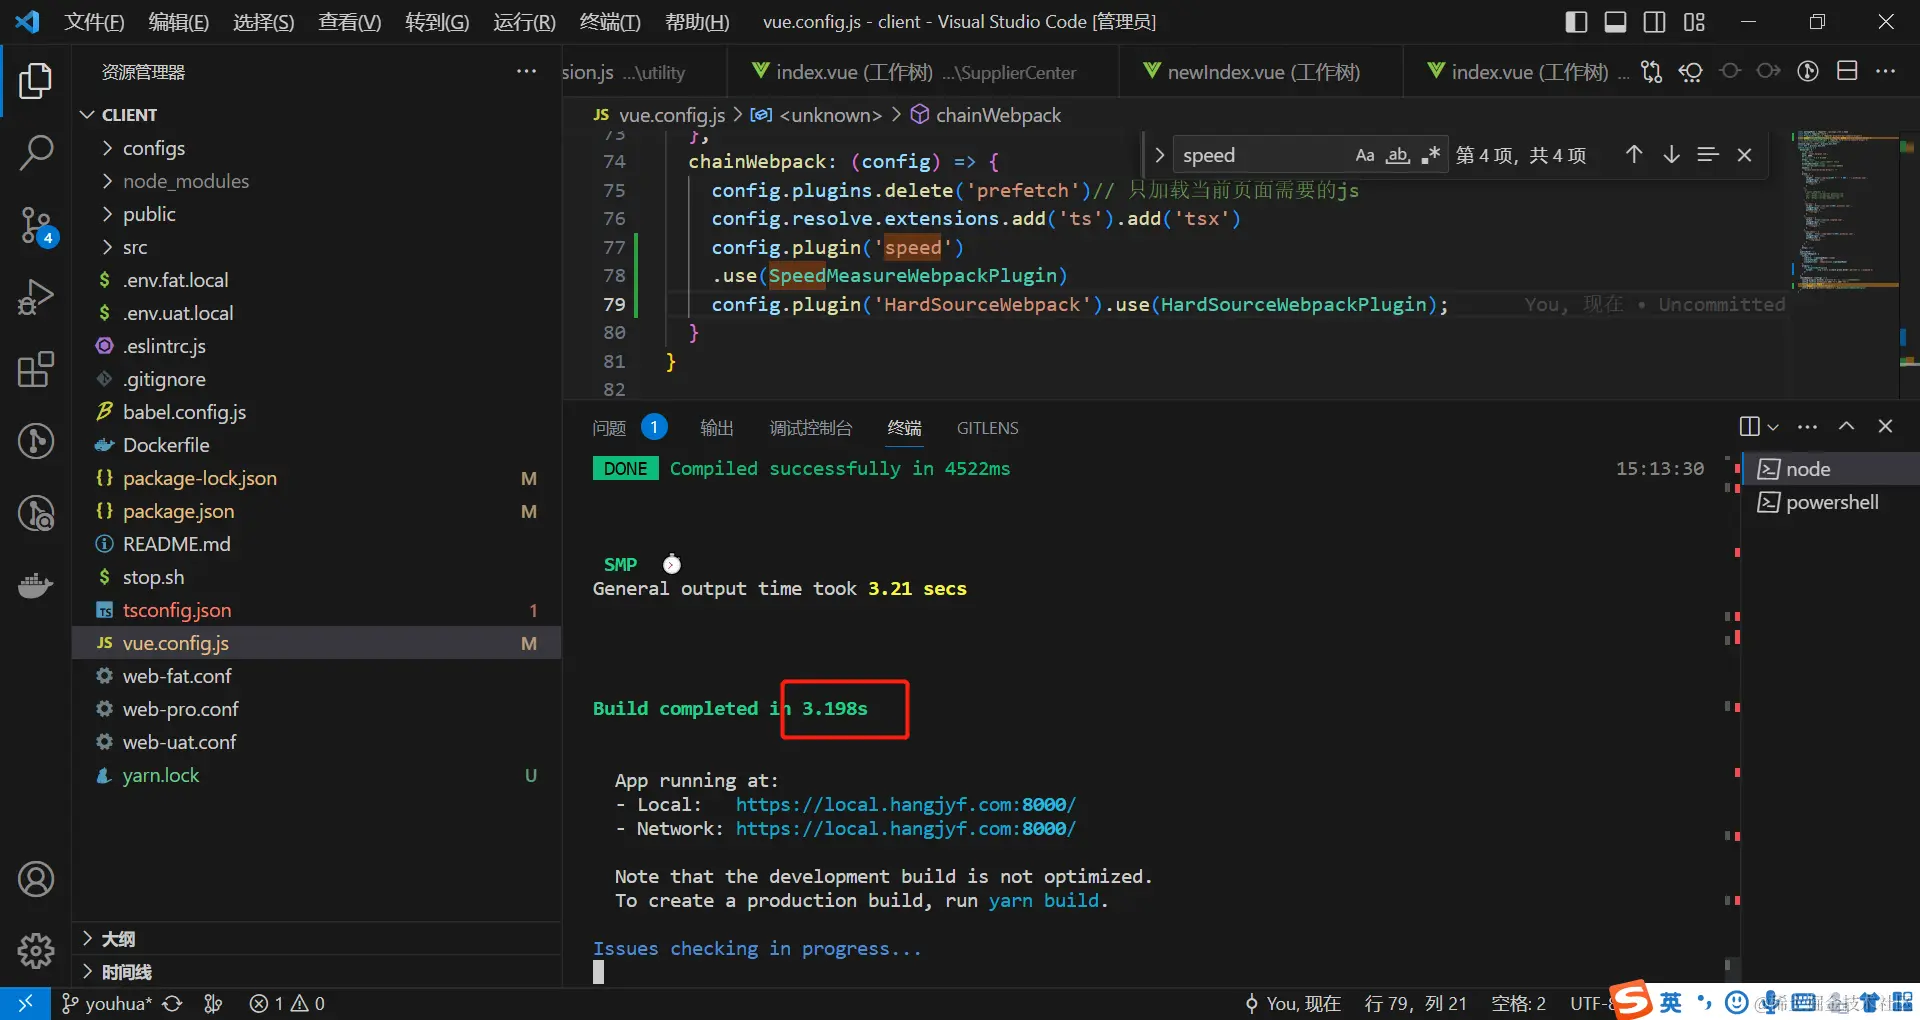
Task: Open customize layout icon in title bar
Action: [1694, 22]
